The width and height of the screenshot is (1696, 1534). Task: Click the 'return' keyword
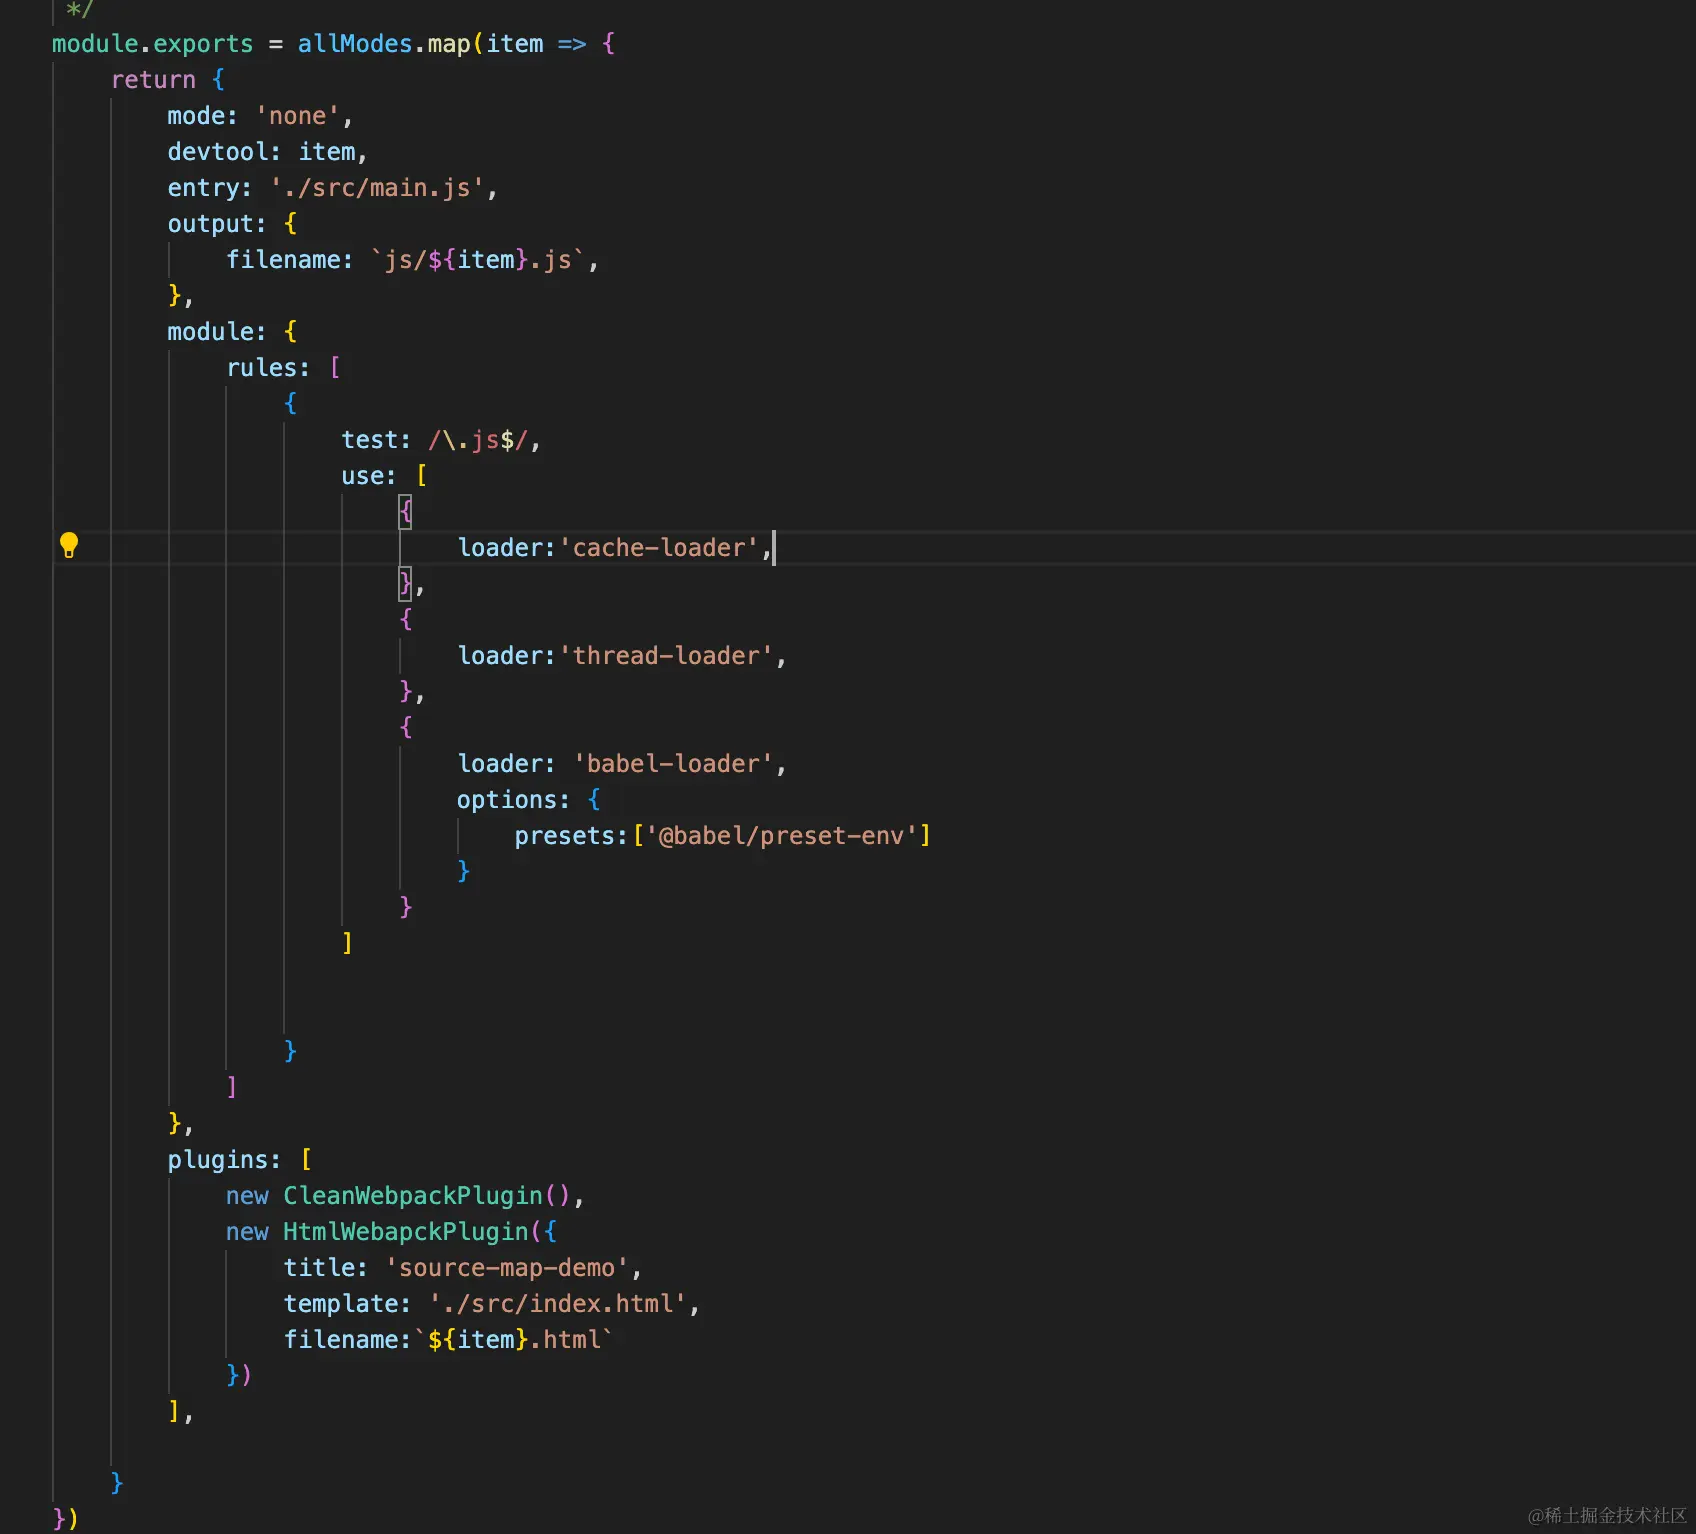153,80
